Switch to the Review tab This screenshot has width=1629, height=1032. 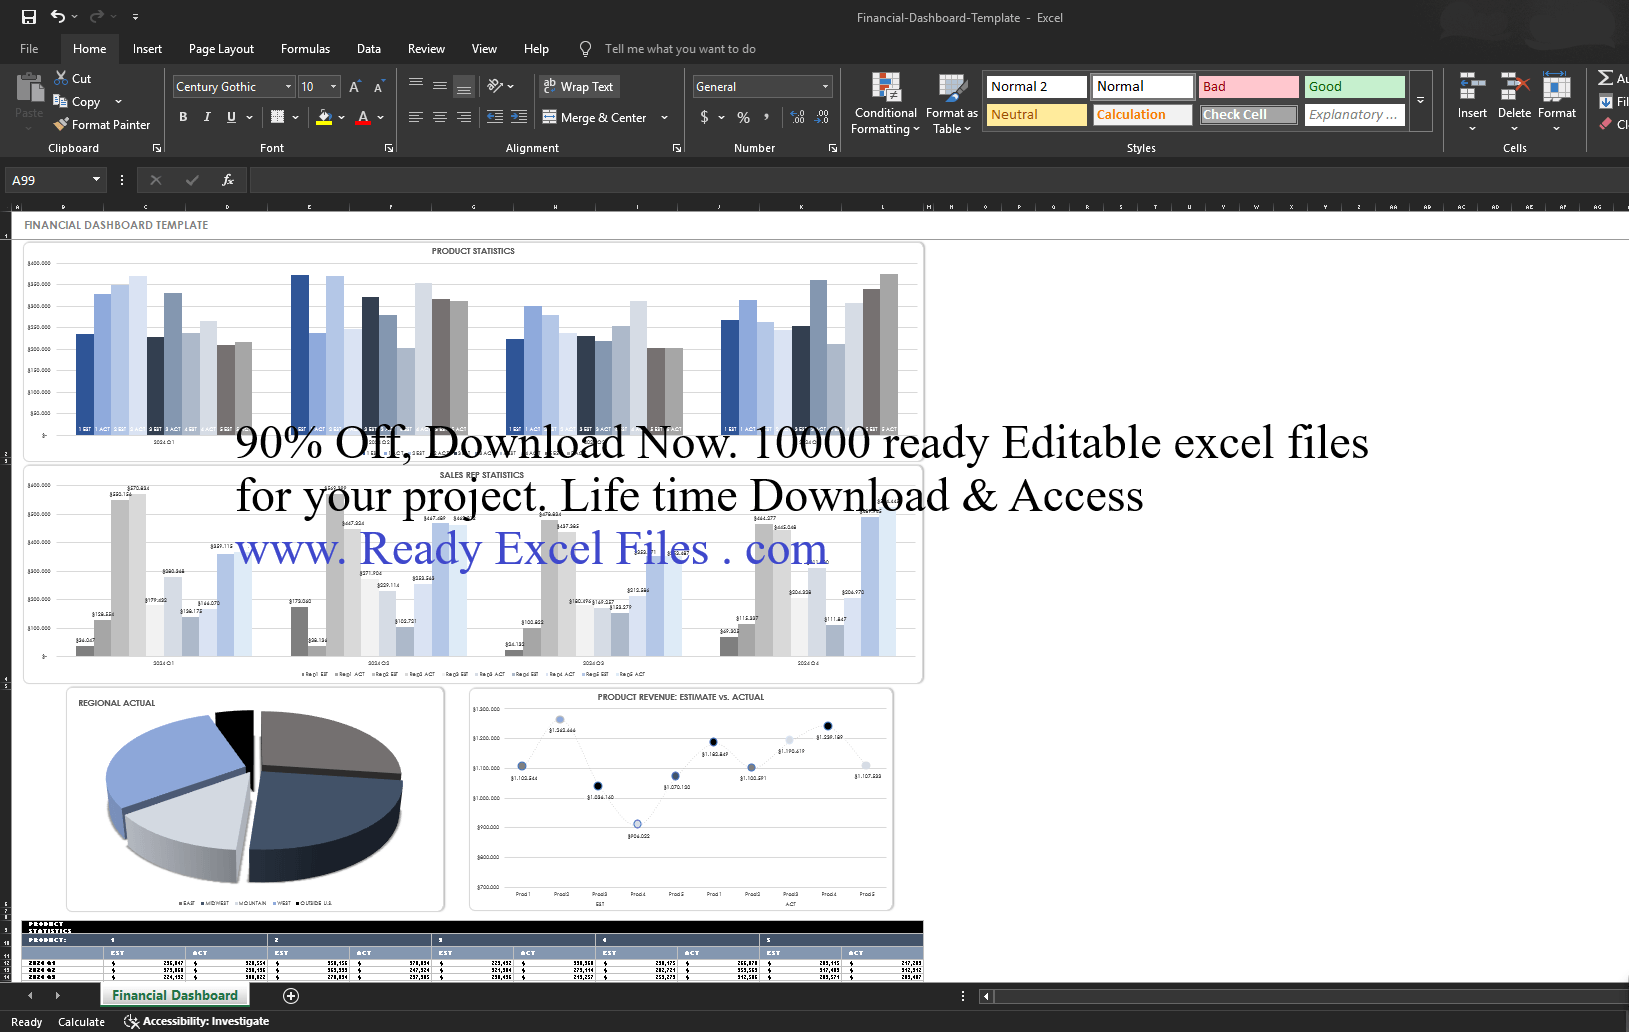tap(426, 49)
